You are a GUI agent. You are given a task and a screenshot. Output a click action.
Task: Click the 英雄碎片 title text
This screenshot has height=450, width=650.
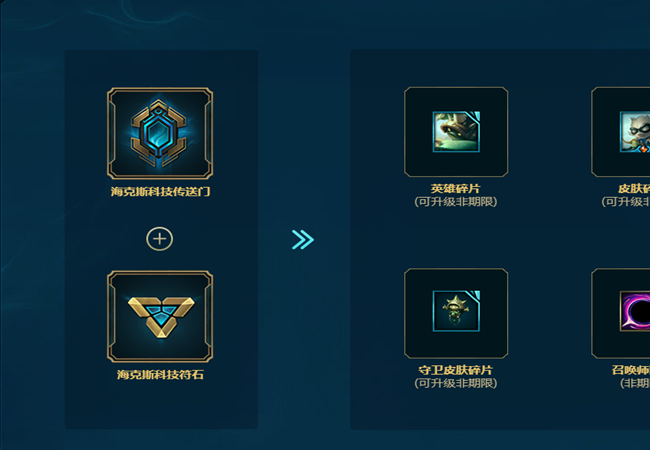point(456,189)
